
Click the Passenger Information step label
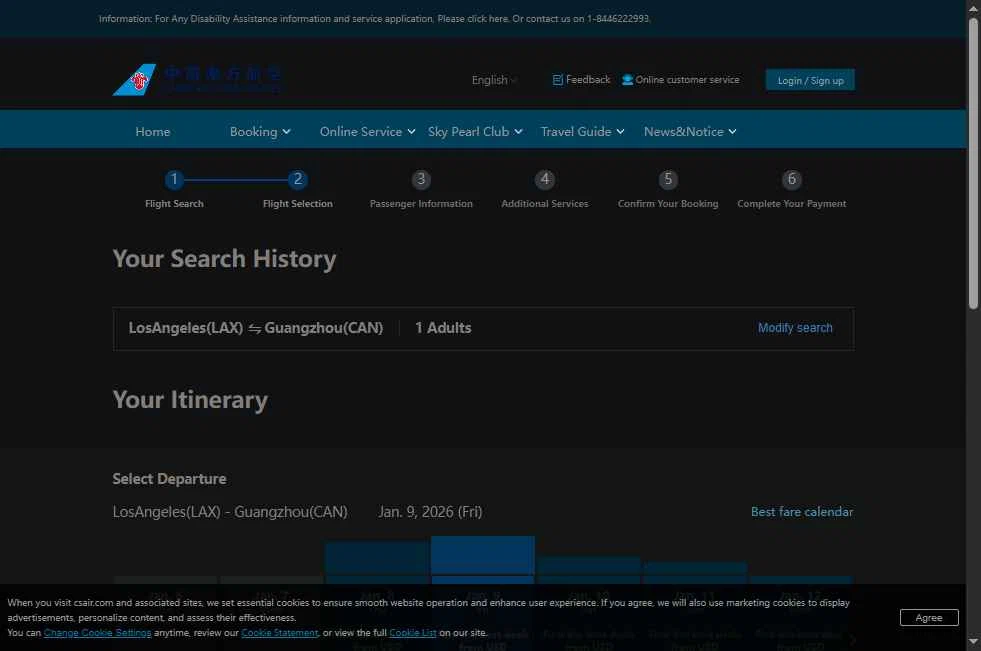pyautogui.click(x=421, y=204)
